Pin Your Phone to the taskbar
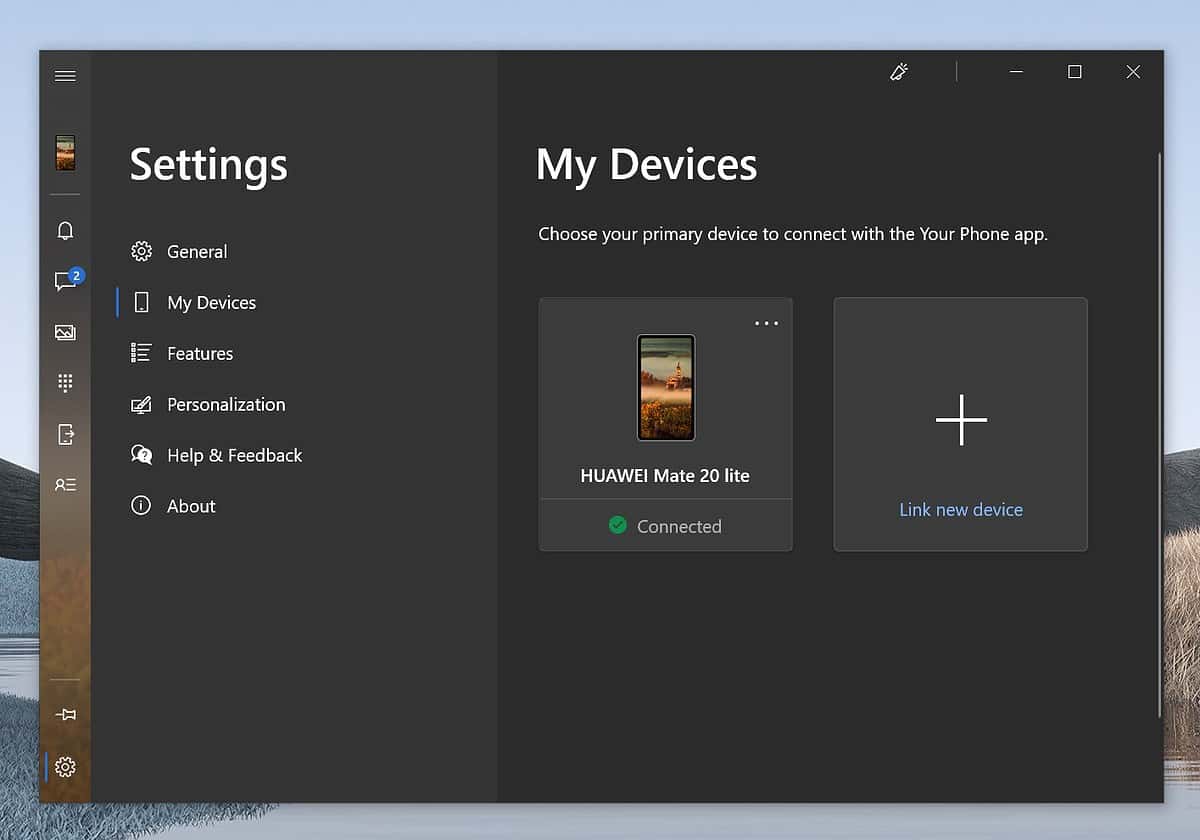 (x=65, y=714)
